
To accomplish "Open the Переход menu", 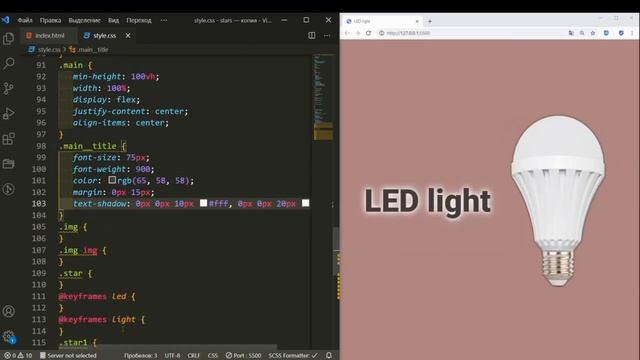I will tap(139, 20).
